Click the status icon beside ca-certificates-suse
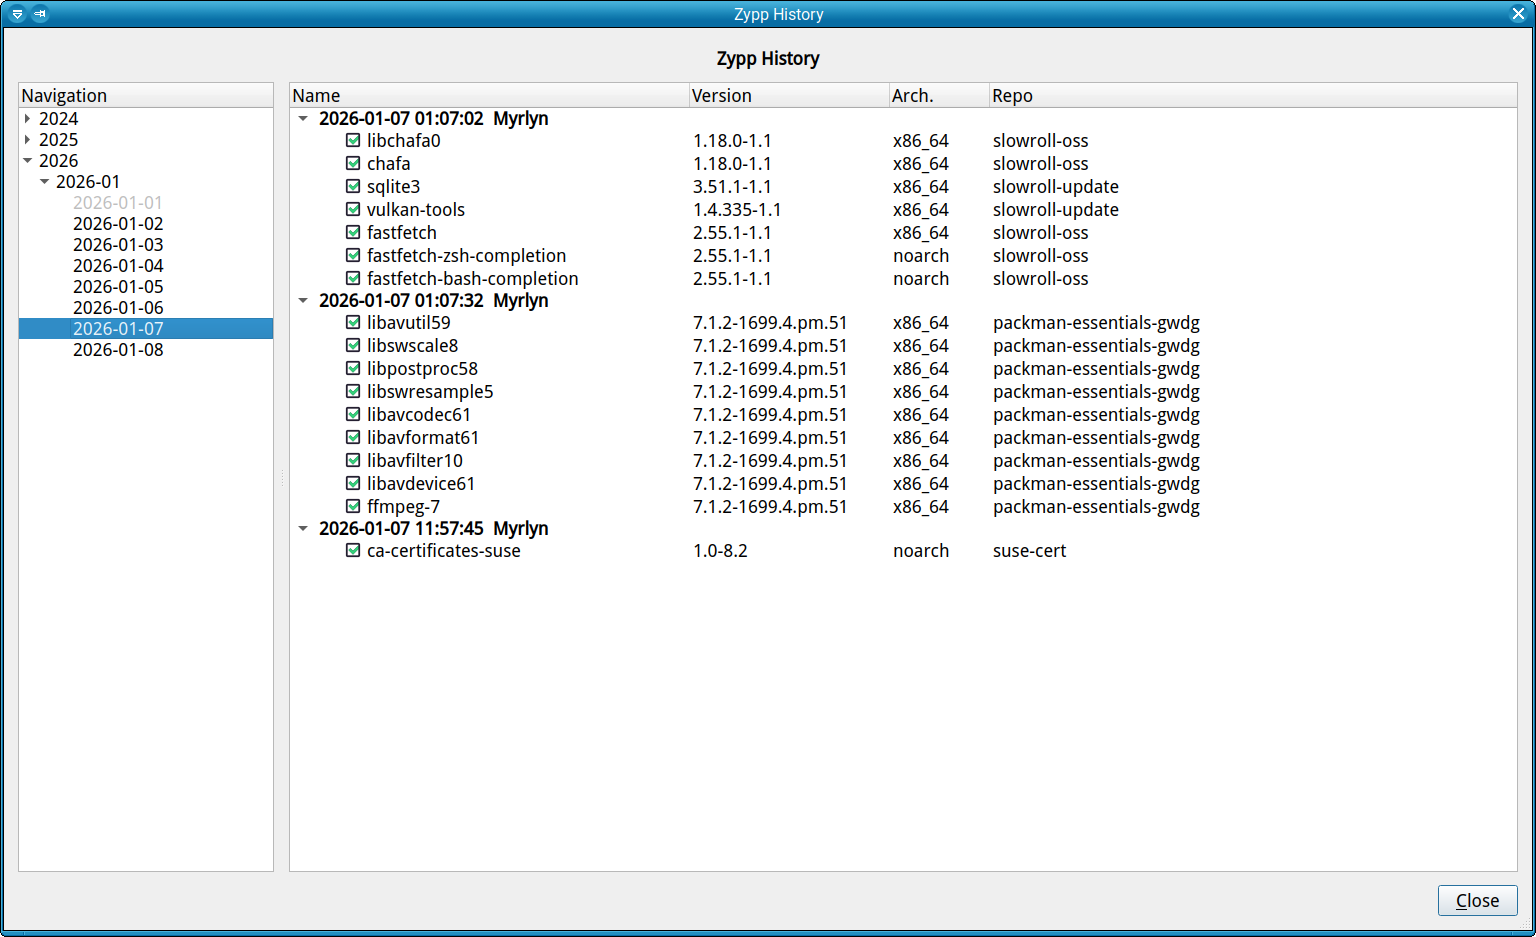This screenshot has width=1536, height=937. pos(353,551)
